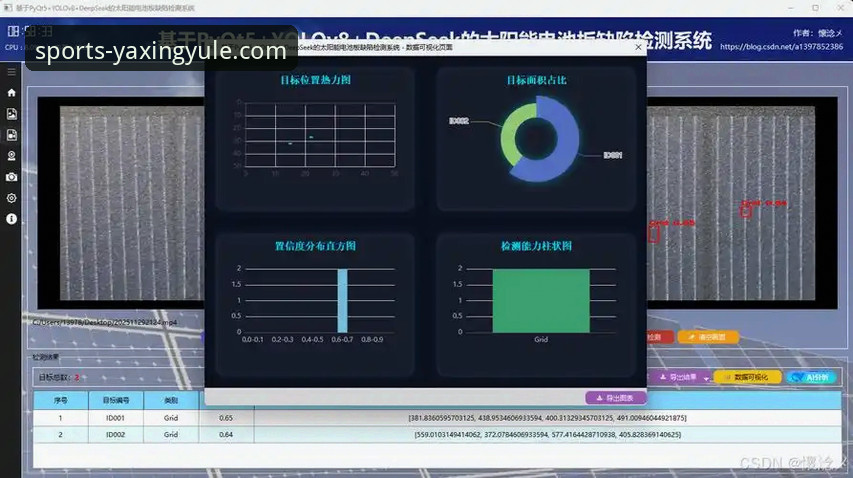Screen dimensions: 853x478
Task: Click the coordinates cell starting 381.836
Action: click(547, 418)
